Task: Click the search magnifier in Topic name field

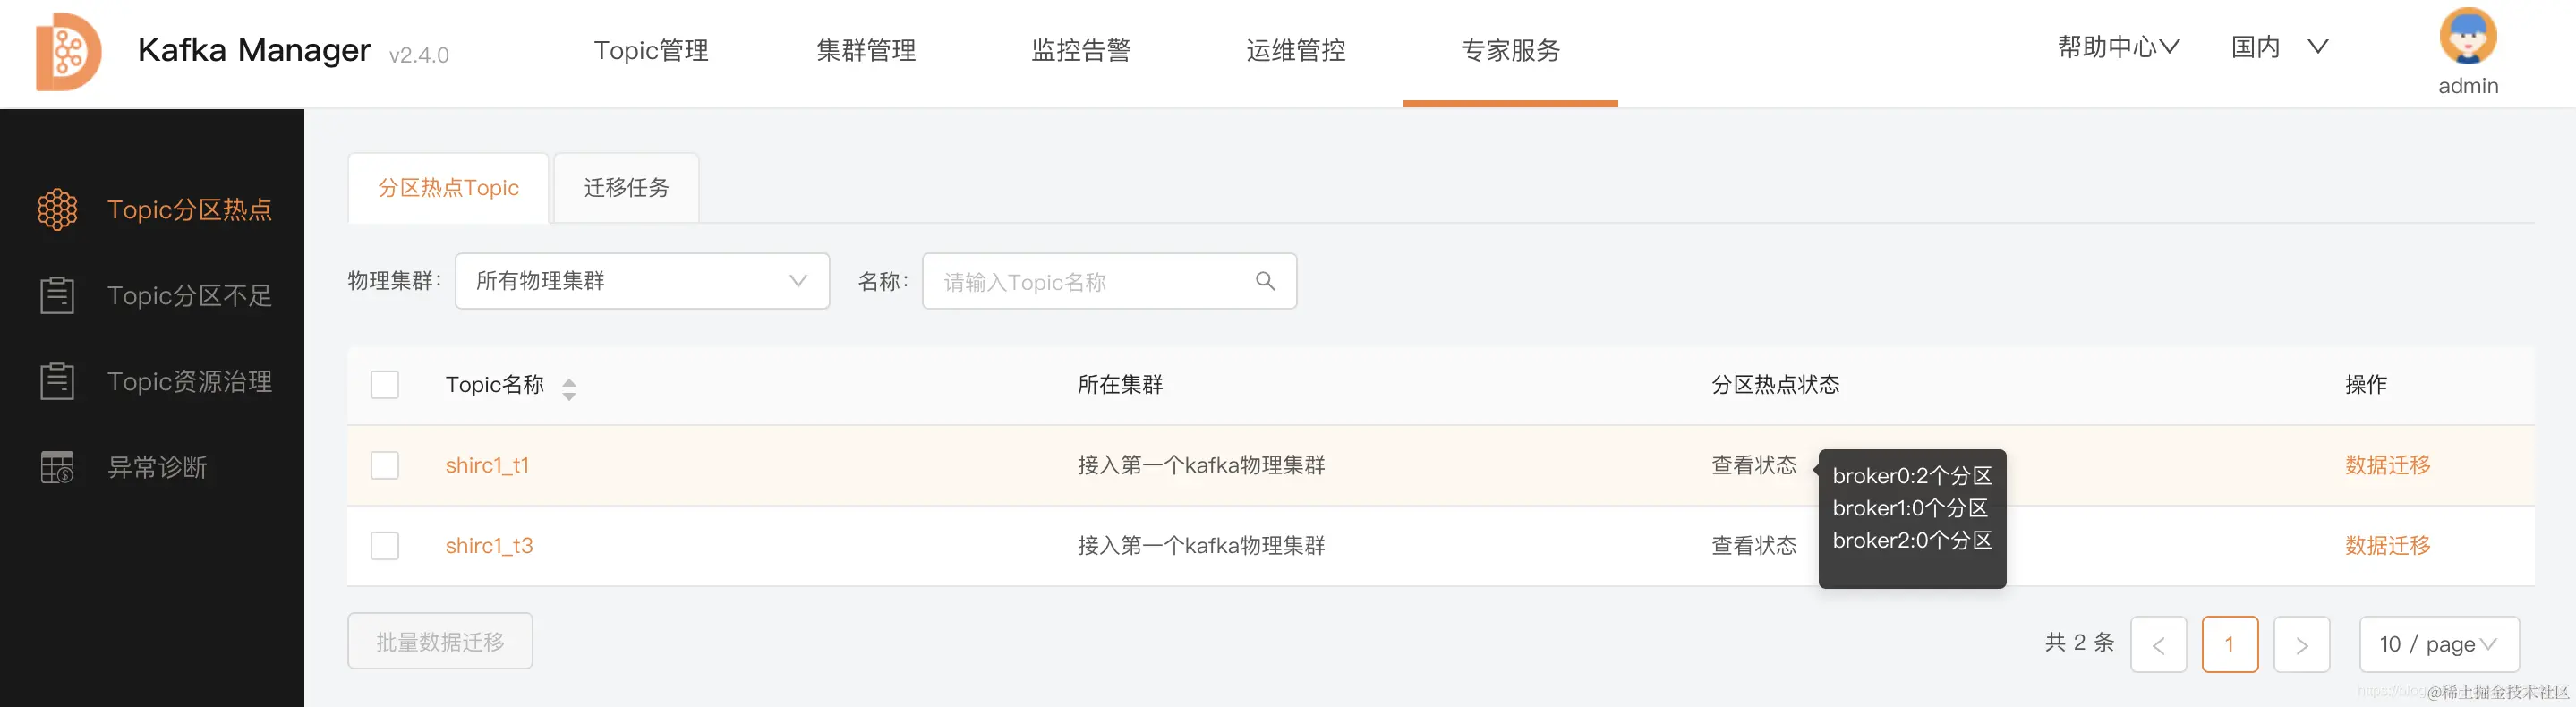Action: pyautogui.click(x=1264, y=281)
